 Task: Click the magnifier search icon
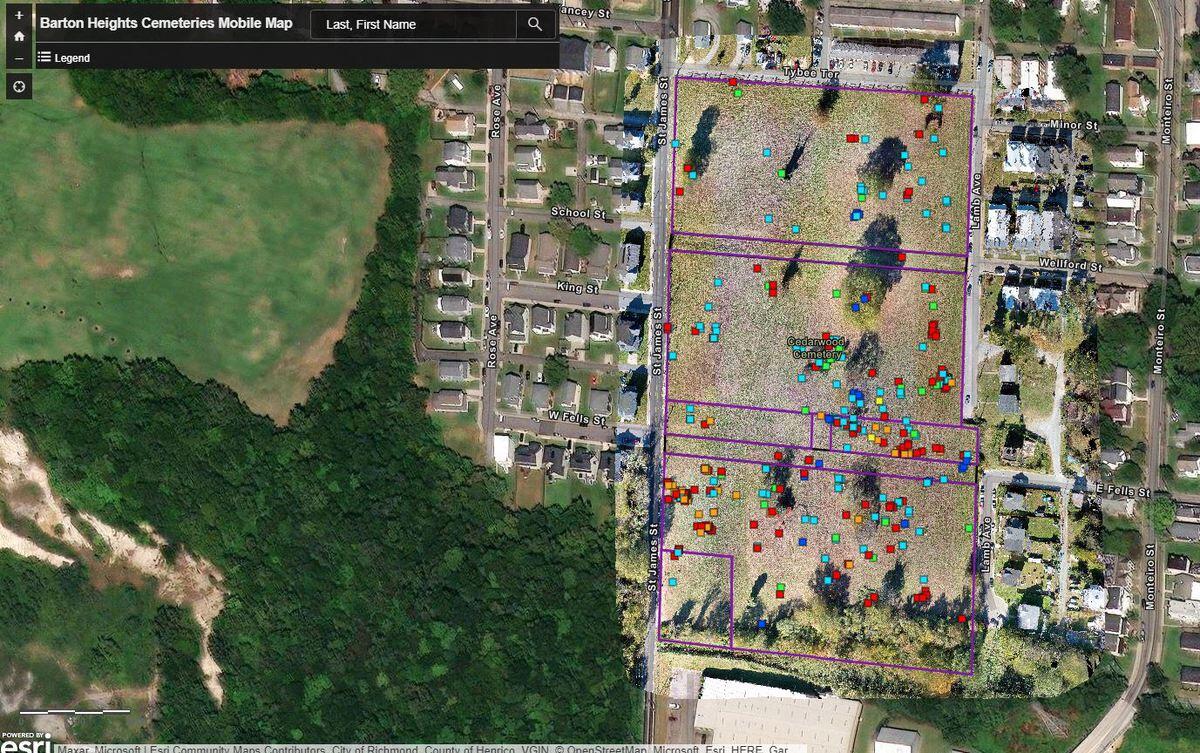[535, 24]
